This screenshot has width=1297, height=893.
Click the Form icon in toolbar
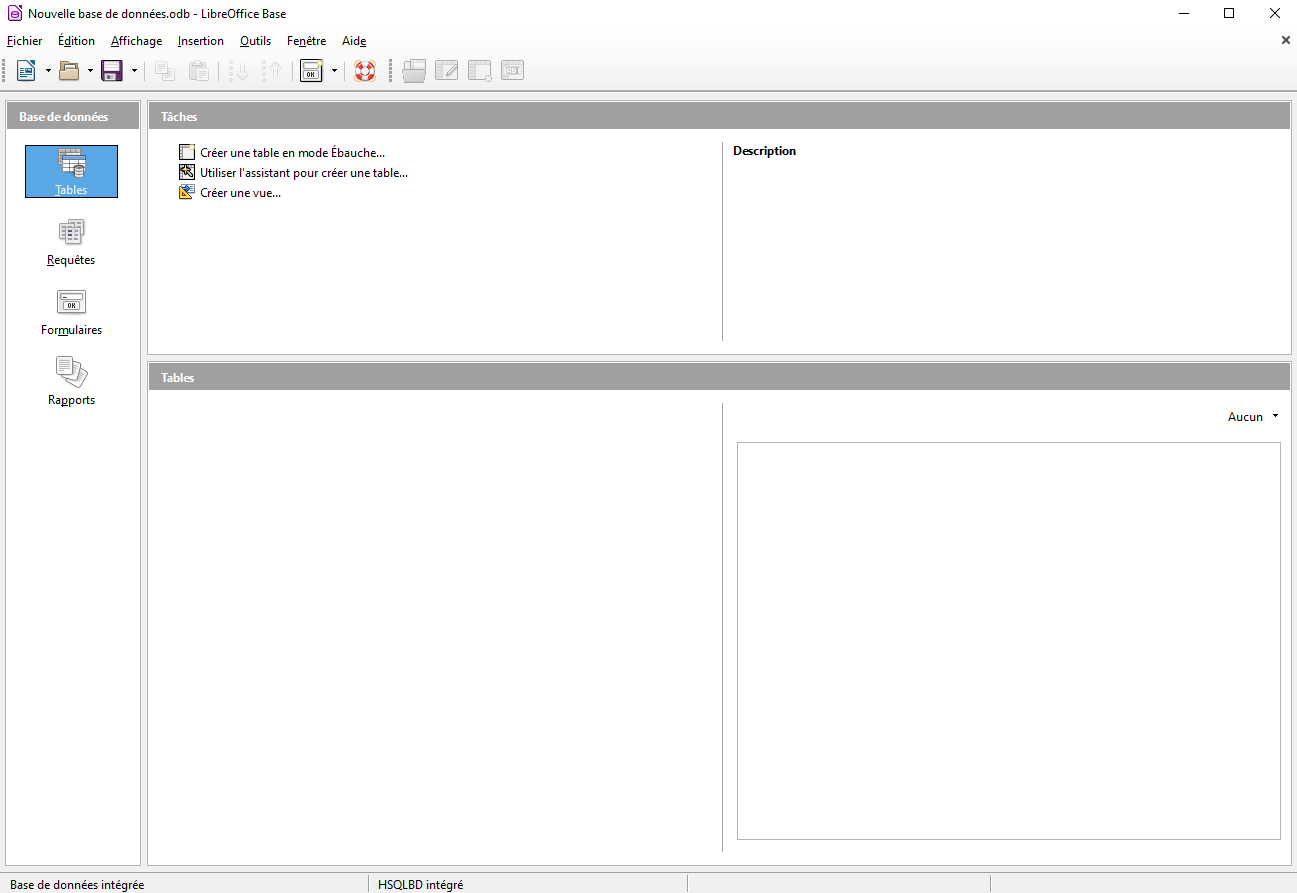[x=311, y=71]
